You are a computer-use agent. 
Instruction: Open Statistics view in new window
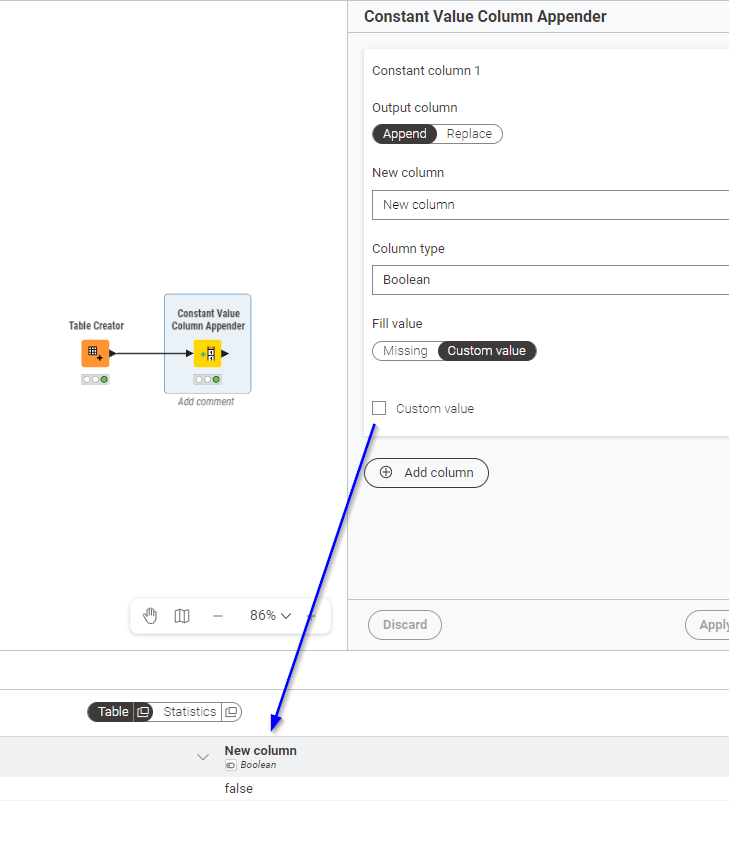pos(231,712)
